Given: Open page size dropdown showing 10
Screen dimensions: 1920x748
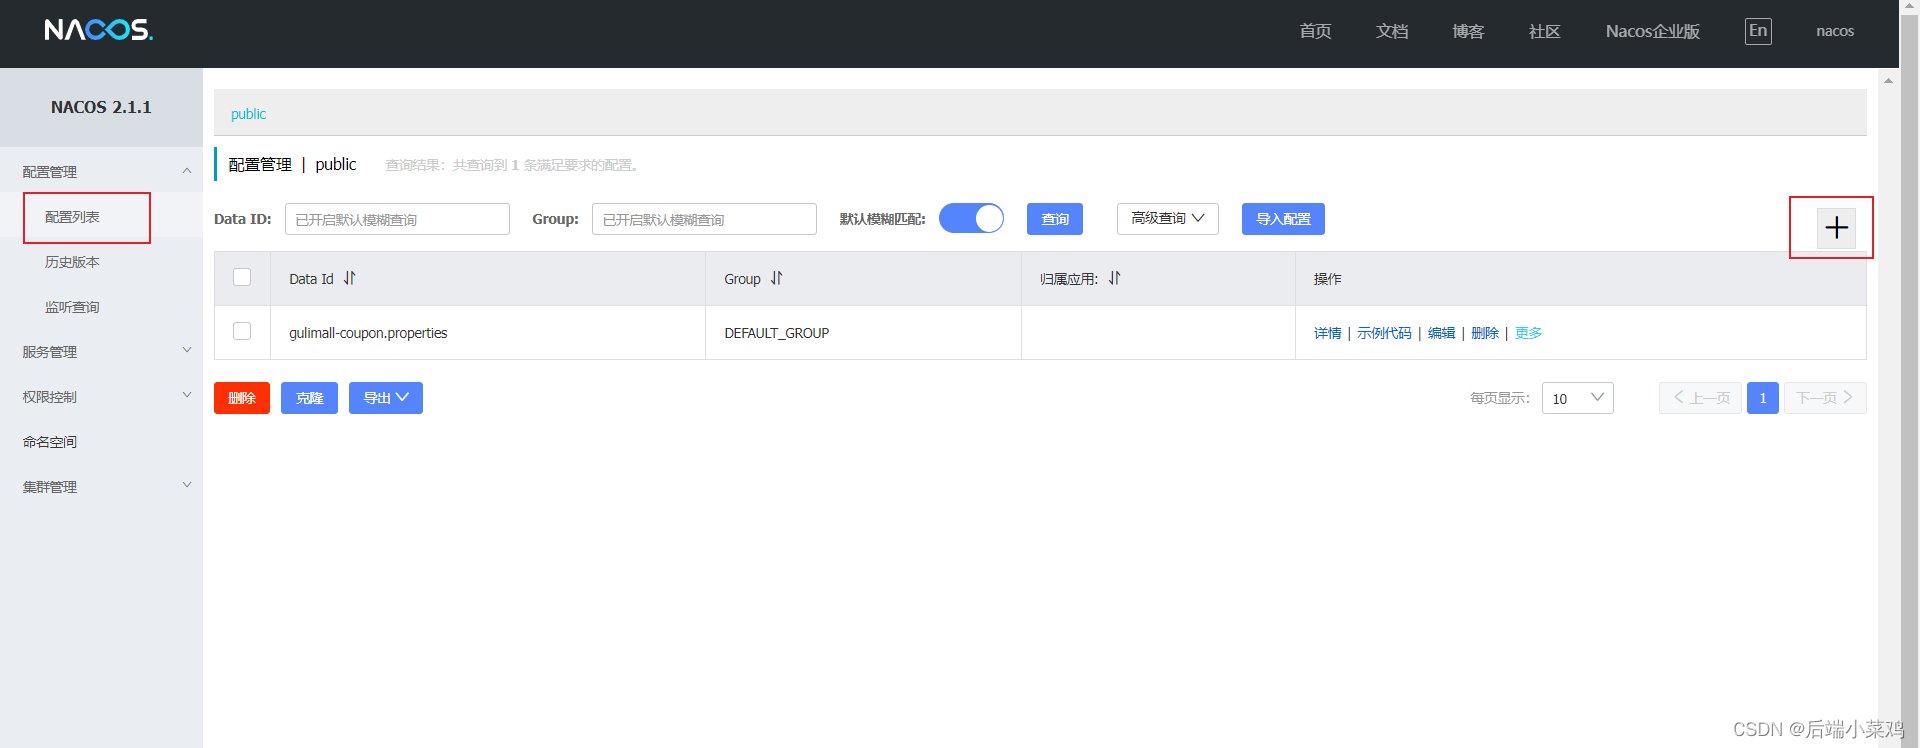Looking at the screenshot, I should [1577, 398].
